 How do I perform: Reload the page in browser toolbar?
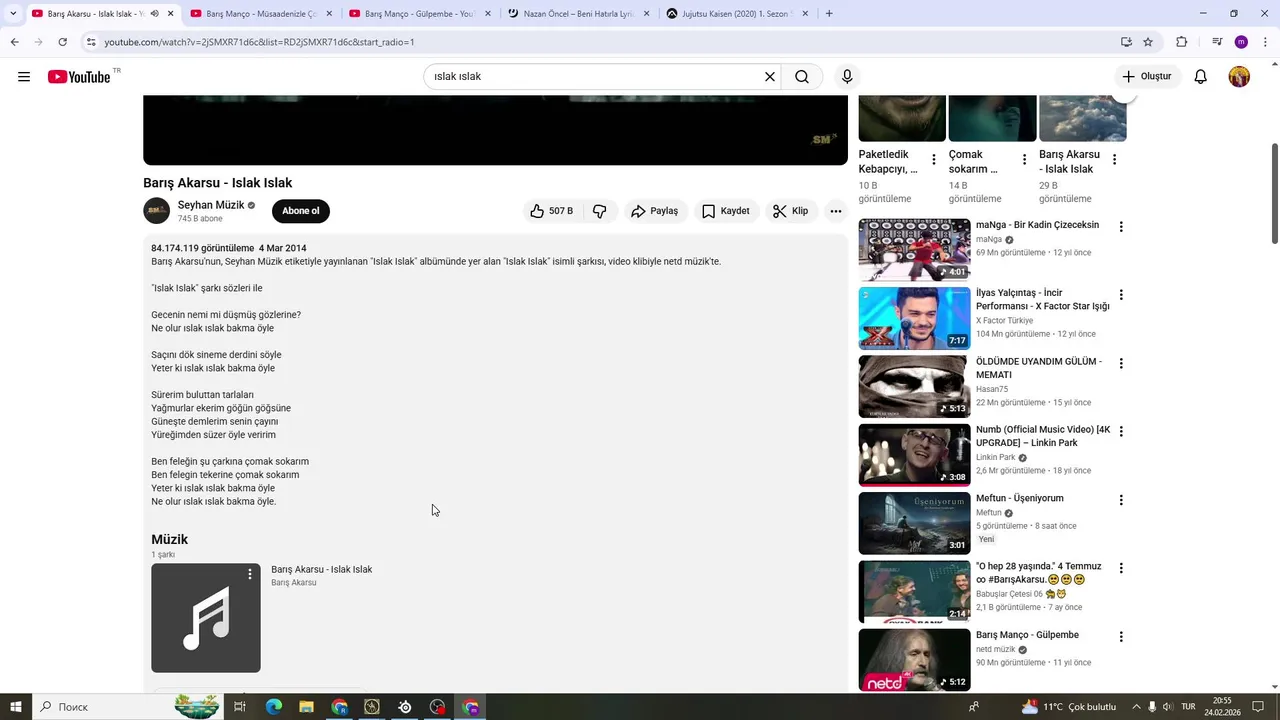click(x=62, y=42)
